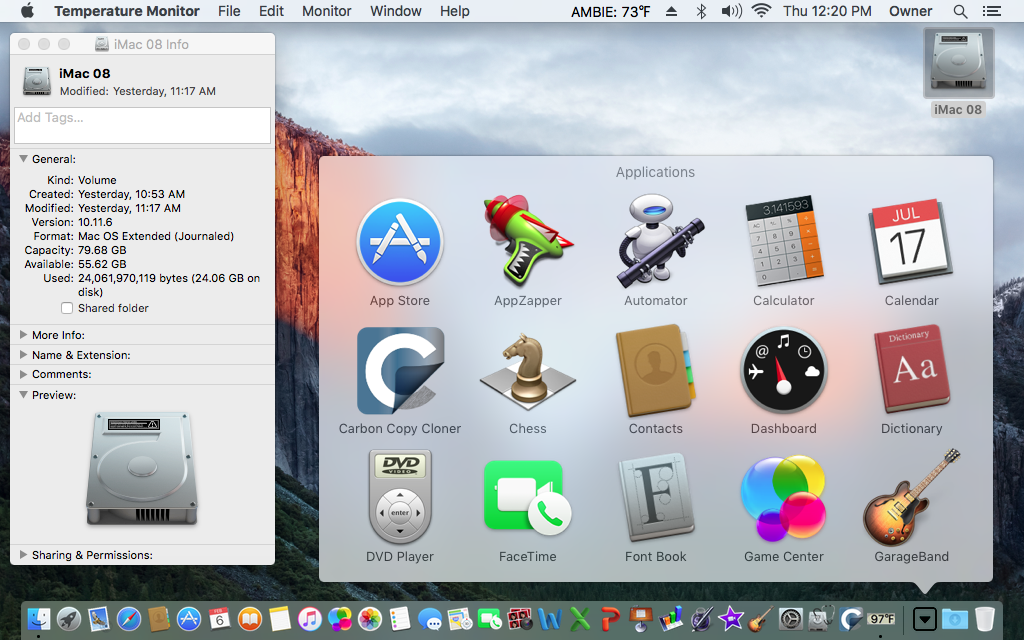Click the drive preview image in Info window
This screenshot has height=640, width=1024.
click(142, 468)
